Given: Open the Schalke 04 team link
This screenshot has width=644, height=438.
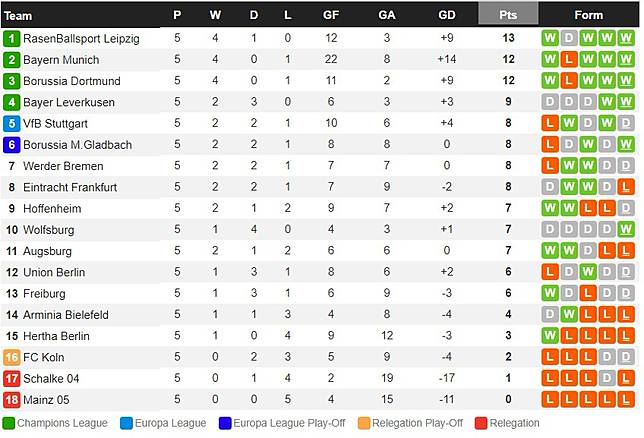Looking at the screenshot, I should pyautogui.click(x=51, y=378).
